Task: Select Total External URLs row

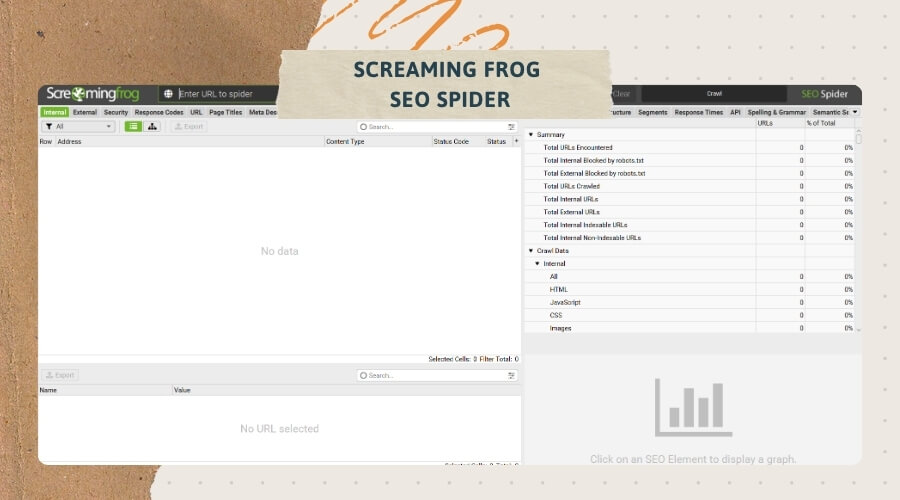Action: click(x=690, y=212)
